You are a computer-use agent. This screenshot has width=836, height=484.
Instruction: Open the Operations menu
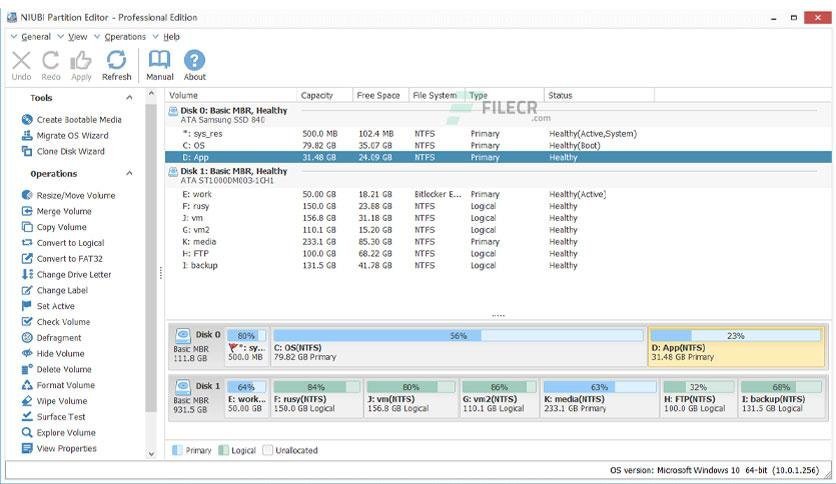tap(125, 37)
